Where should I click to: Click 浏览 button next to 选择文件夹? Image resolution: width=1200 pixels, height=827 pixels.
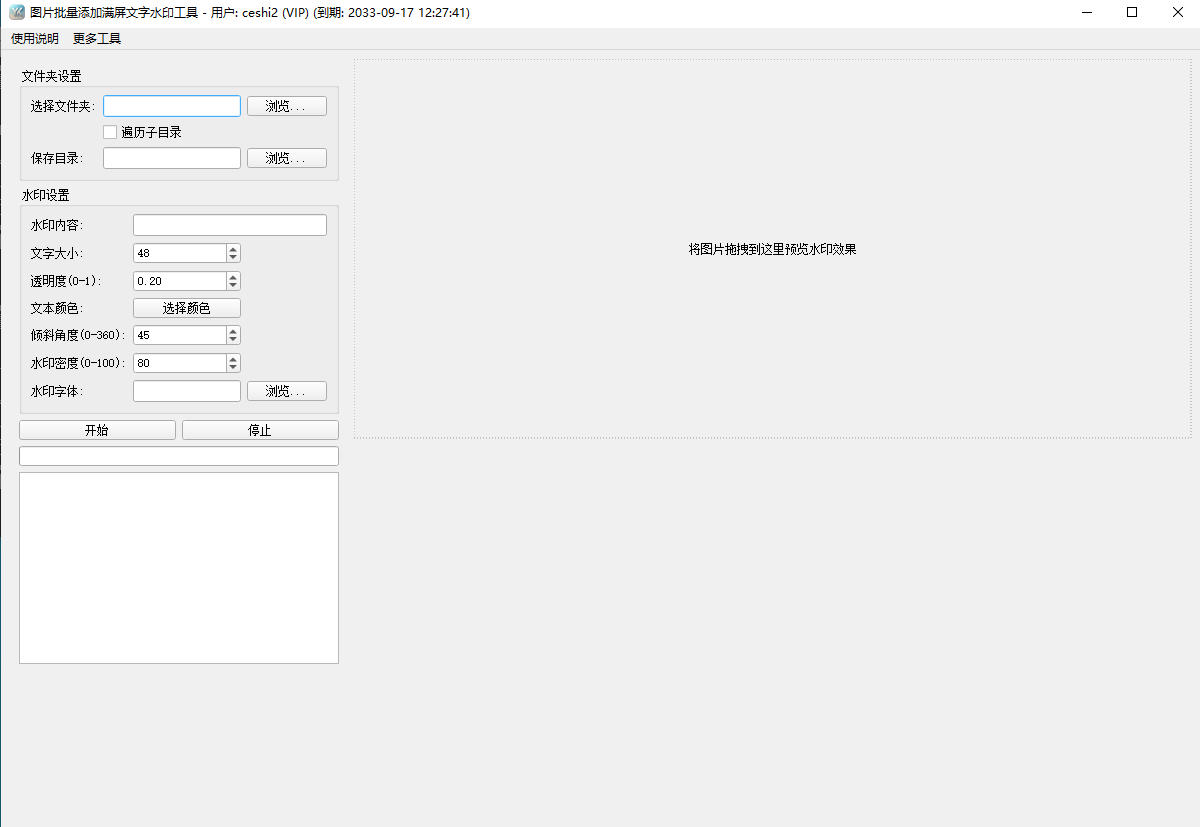[286, 106]
